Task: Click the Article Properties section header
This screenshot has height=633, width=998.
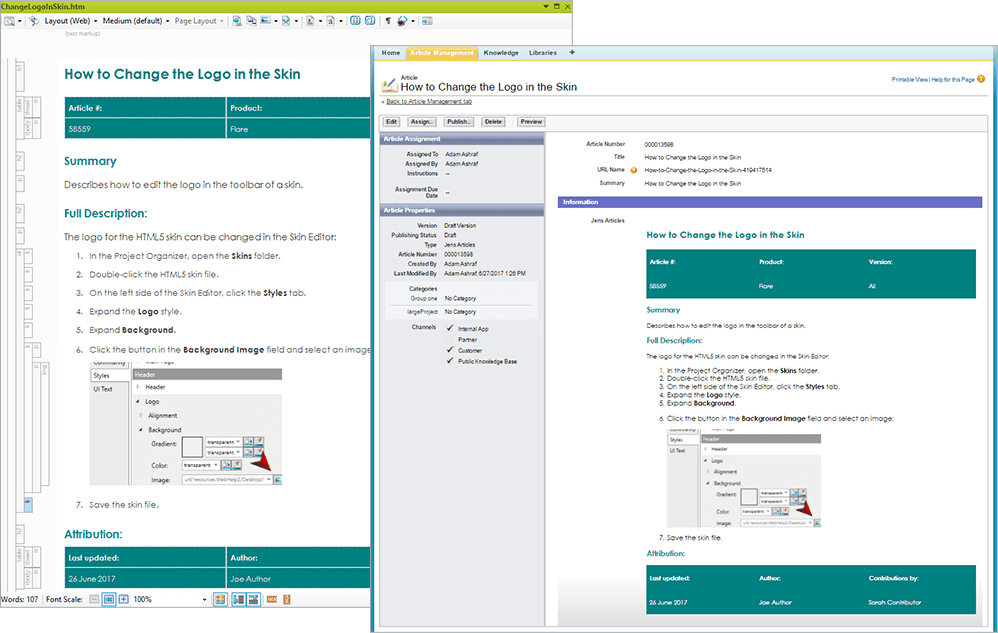Action: click(x=462, y=210)
